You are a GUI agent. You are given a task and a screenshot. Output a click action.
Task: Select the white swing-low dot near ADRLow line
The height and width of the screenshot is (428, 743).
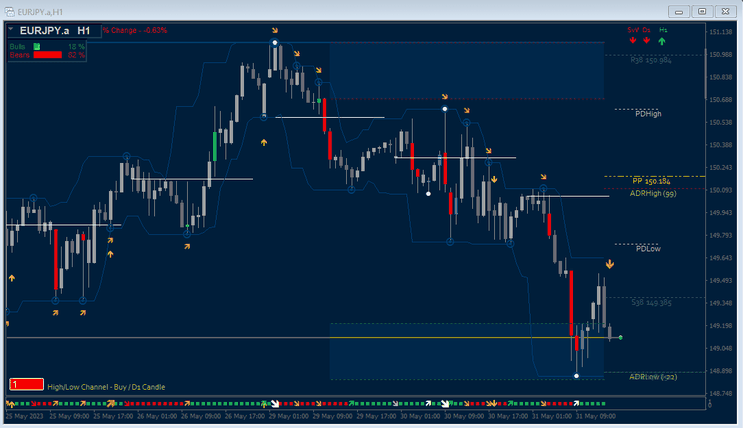tap(576, 376)
